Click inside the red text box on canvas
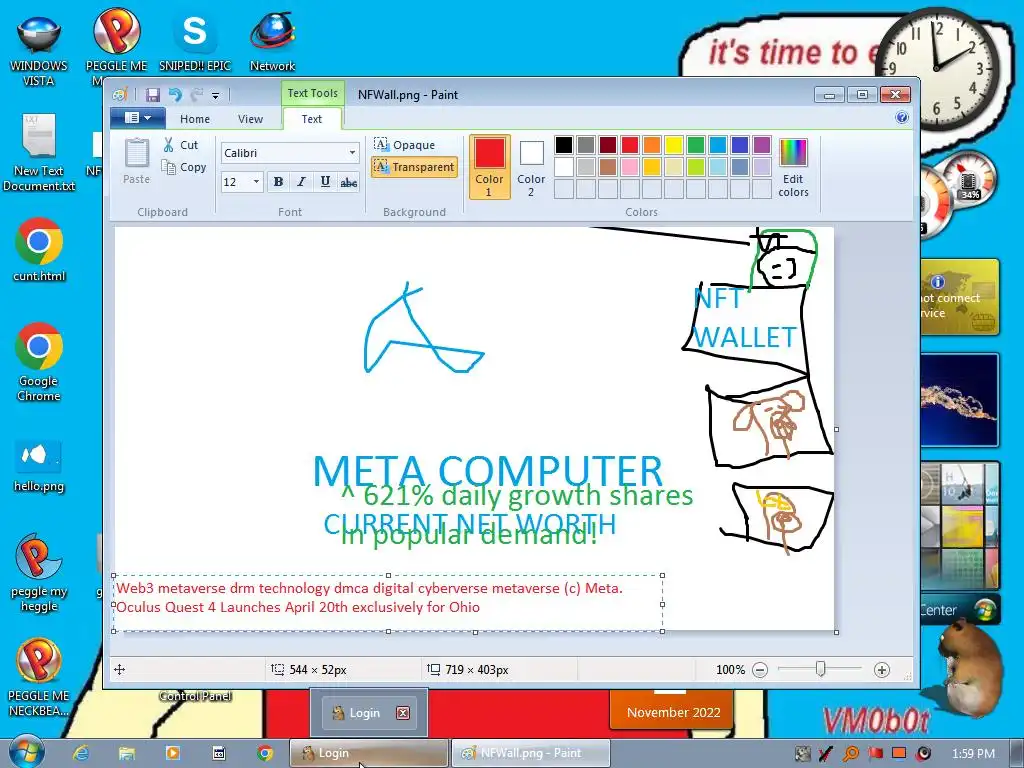Viewport: 1024px width, 768px height. [389, 603]
